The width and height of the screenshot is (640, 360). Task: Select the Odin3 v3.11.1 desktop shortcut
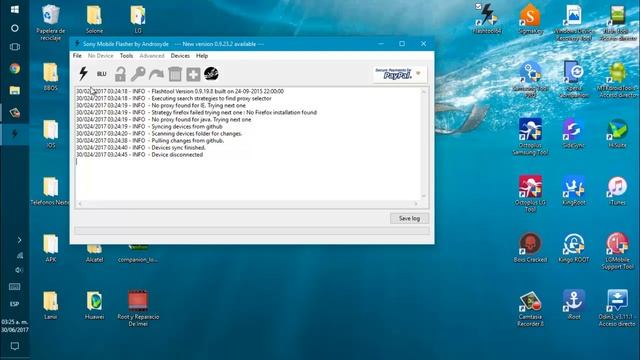pos(617,308)
